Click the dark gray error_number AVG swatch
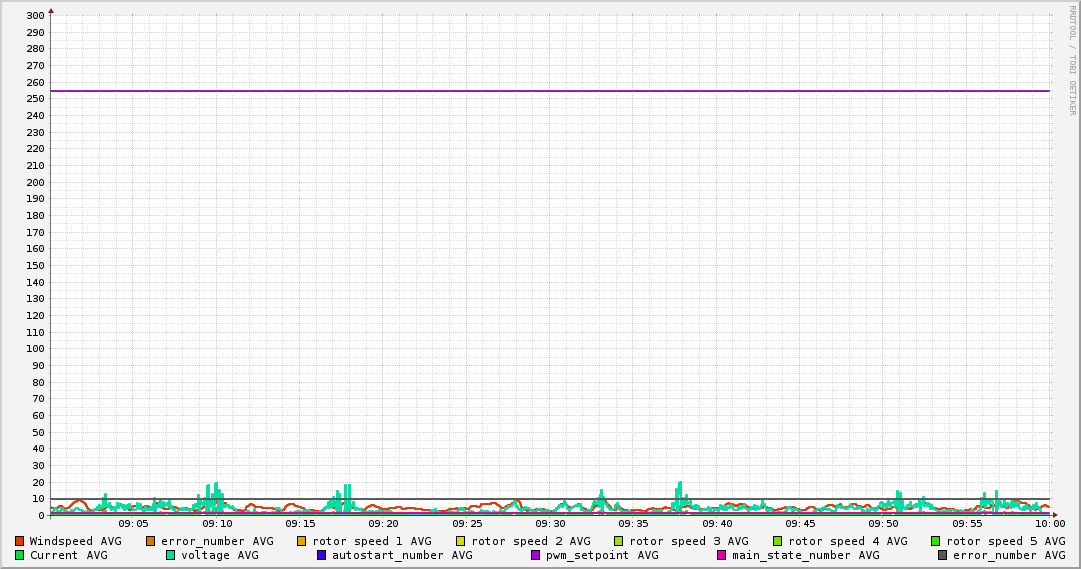 [x=943, y=555]
